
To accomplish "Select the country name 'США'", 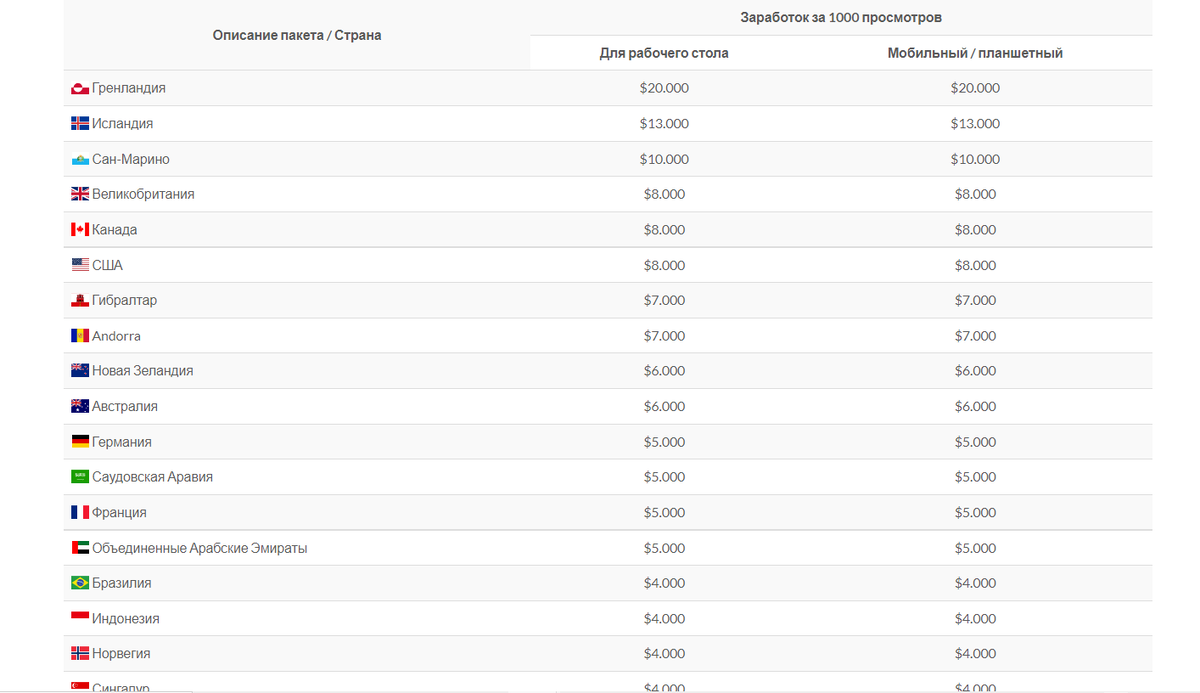I will pos(107,266).
